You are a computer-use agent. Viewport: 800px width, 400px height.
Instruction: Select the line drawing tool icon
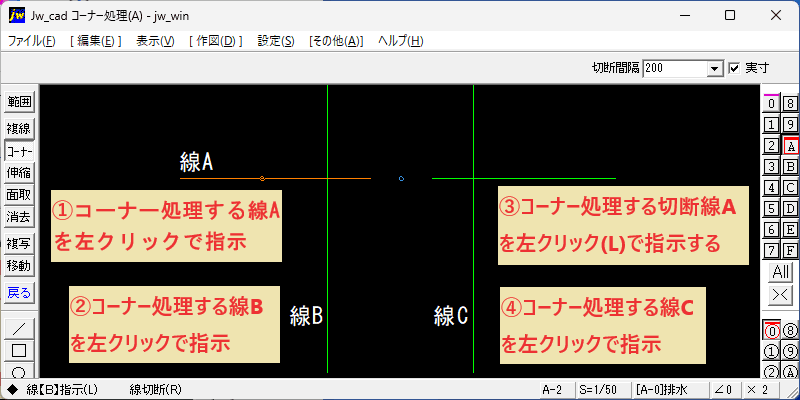coord(19,329)
